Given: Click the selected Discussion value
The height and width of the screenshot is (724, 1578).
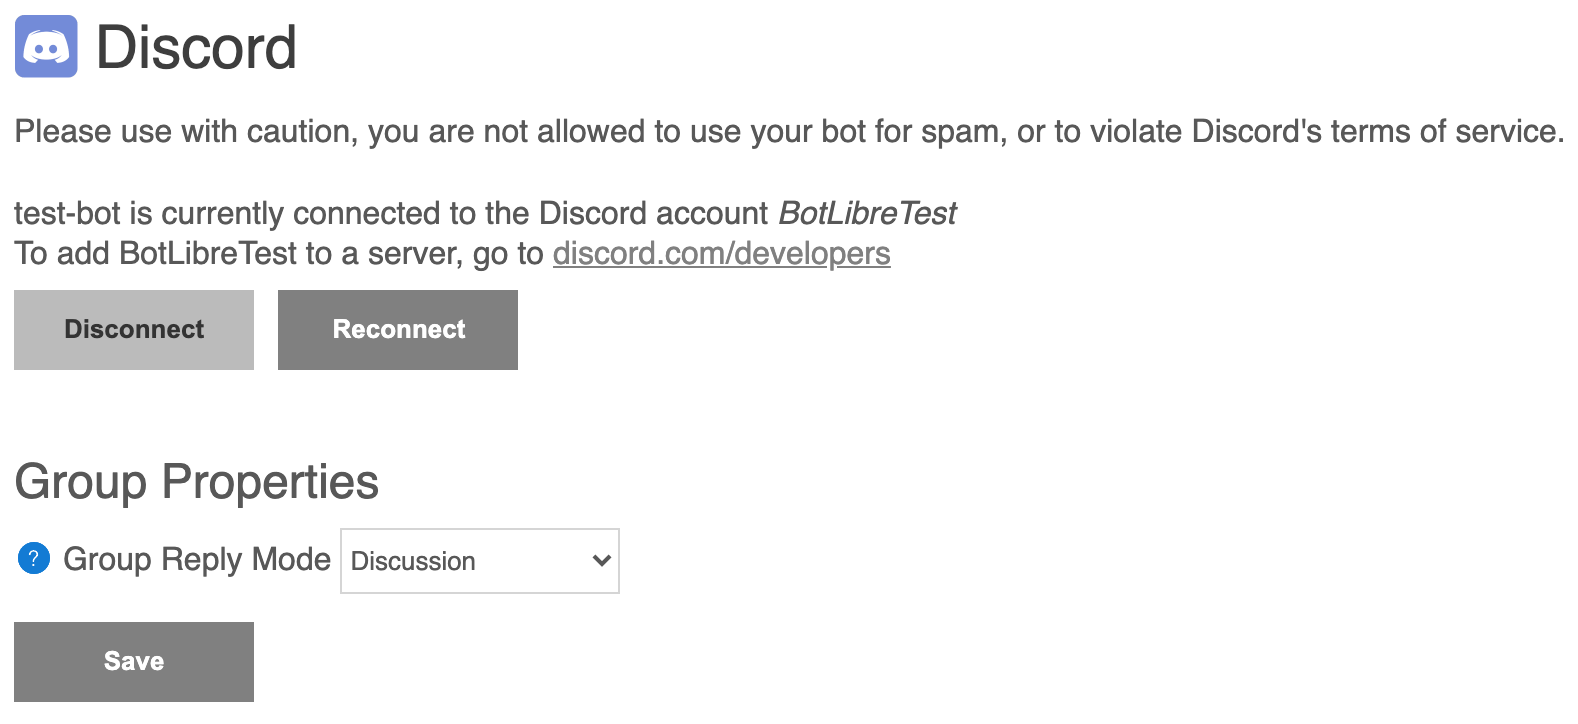Looking at the screenshot, I should (x=414, y=562).
